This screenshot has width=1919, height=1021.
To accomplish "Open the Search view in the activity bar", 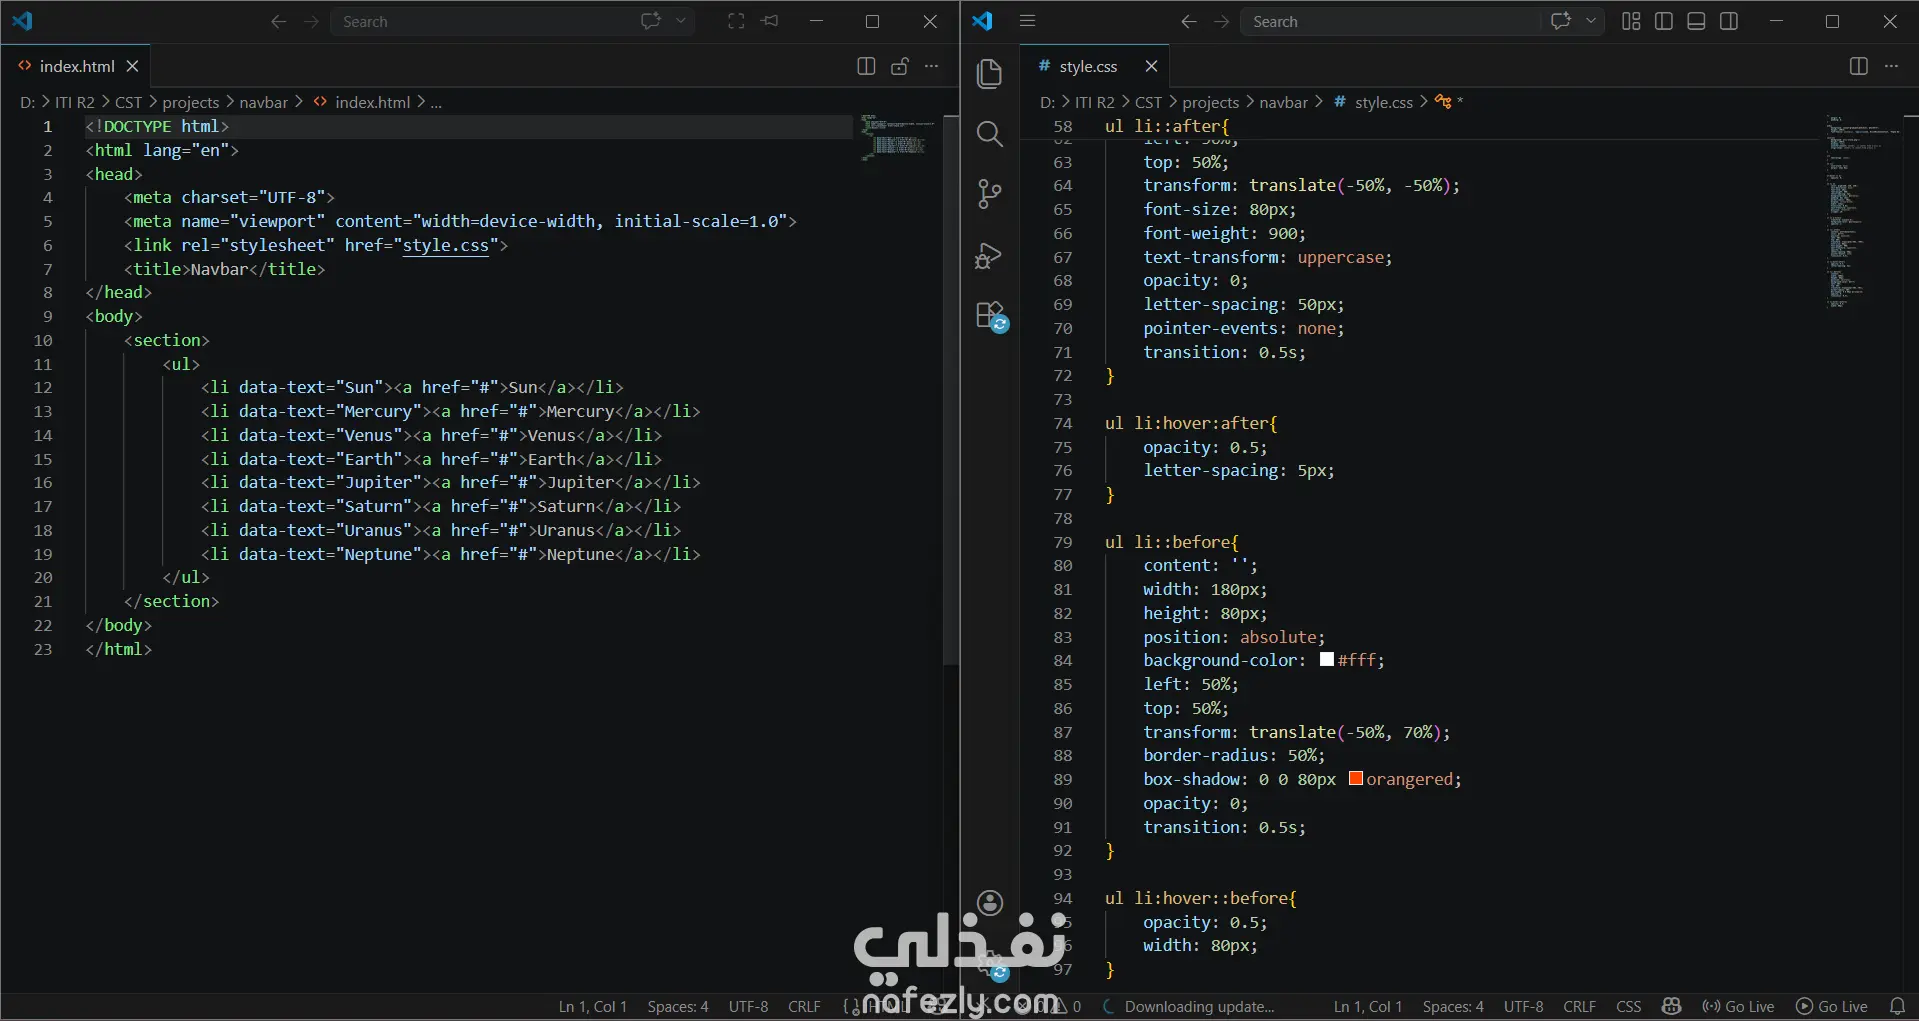I will click(989, 134).
